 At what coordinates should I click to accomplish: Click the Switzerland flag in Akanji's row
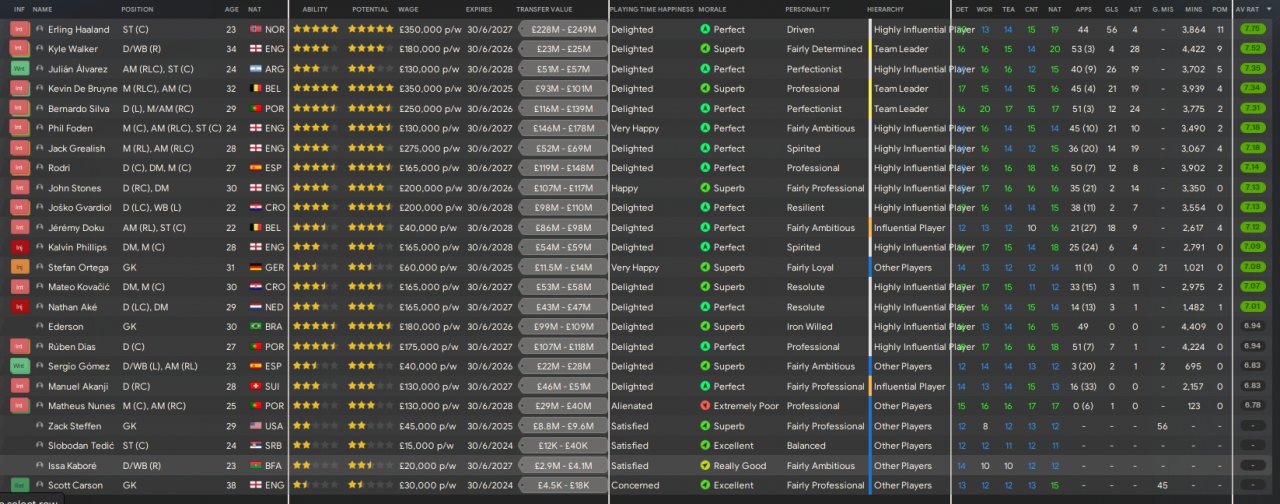[255, 386]
